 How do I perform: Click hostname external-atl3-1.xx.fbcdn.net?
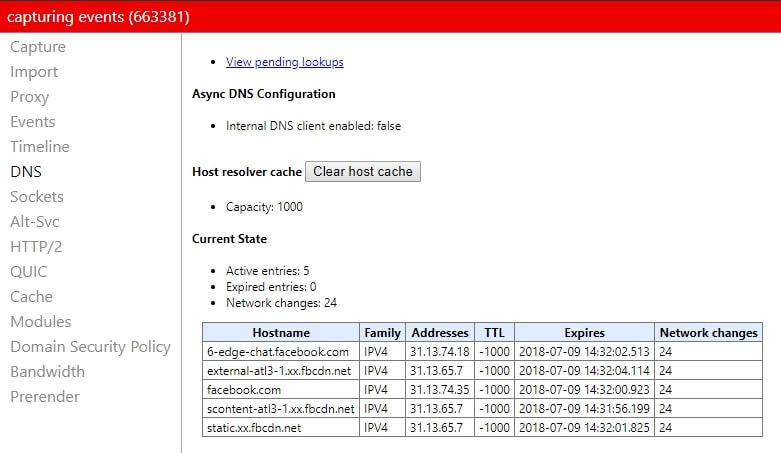point(279,371)
